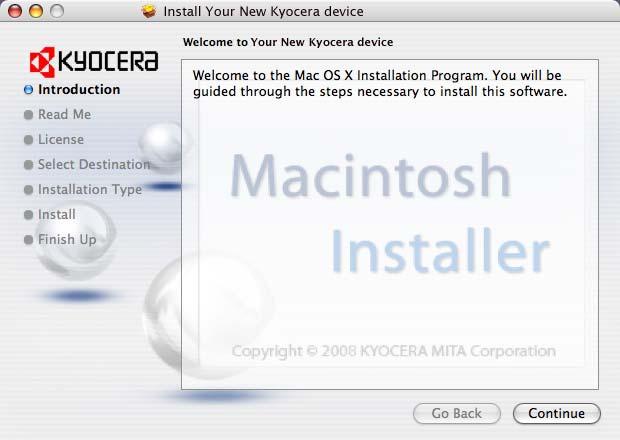
Task: Click the gray zoom window button
Action: click(x=57, y=11)
